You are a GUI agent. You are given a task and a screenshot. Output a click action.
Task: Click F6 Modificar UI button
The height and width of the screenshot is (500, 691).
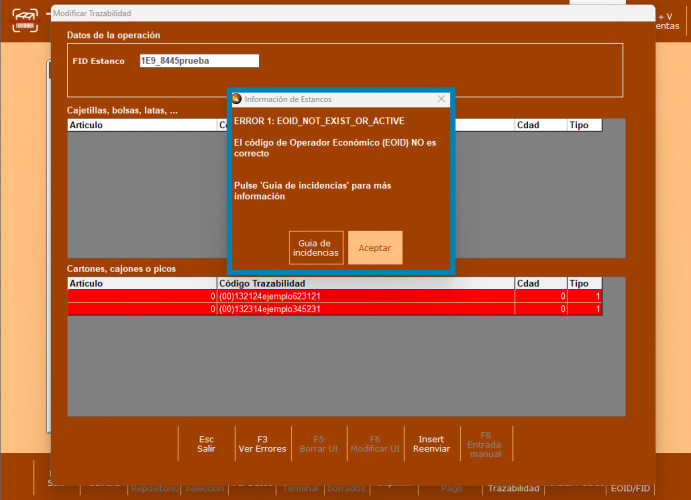tap(375, 444)
